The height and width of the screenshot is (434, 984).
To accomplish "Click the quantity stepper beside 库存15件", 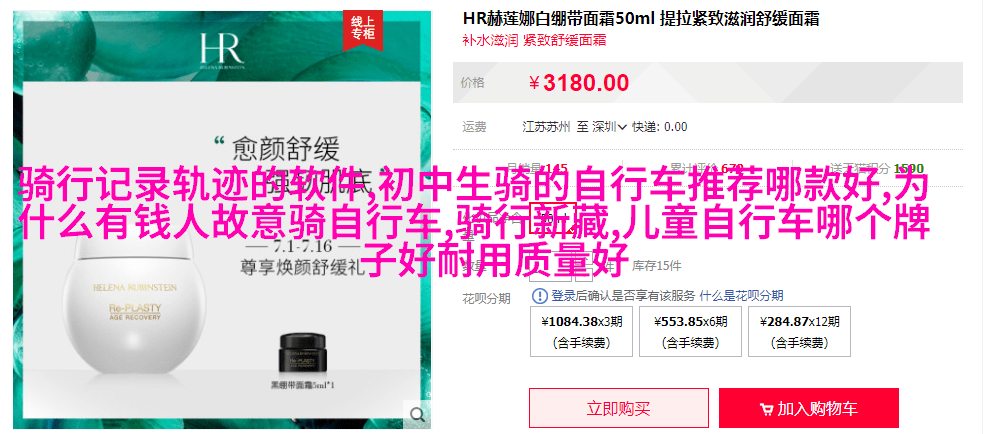I will [561, 266].
